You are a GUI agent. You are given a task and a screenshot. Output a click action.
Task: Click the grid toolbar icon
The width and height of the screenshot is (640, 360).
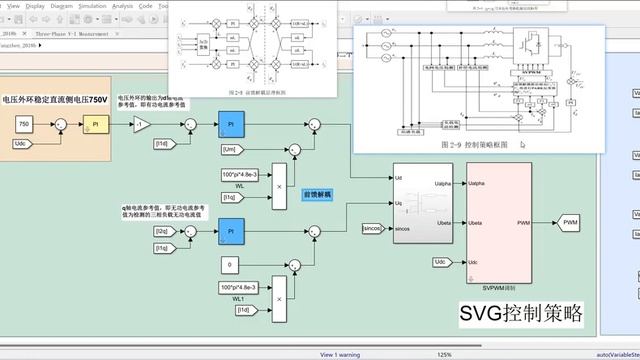[x=378, y=19]
